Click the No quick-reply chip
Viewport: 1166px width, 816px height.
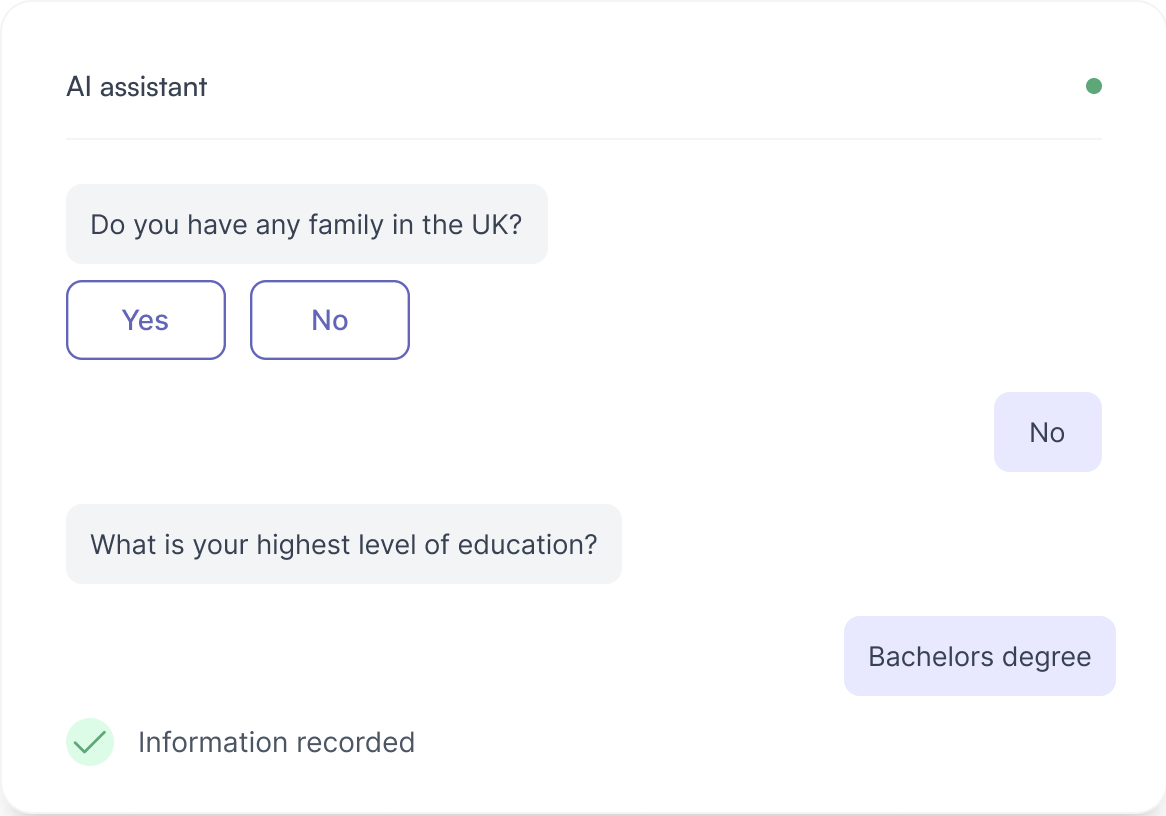[329, 320]
